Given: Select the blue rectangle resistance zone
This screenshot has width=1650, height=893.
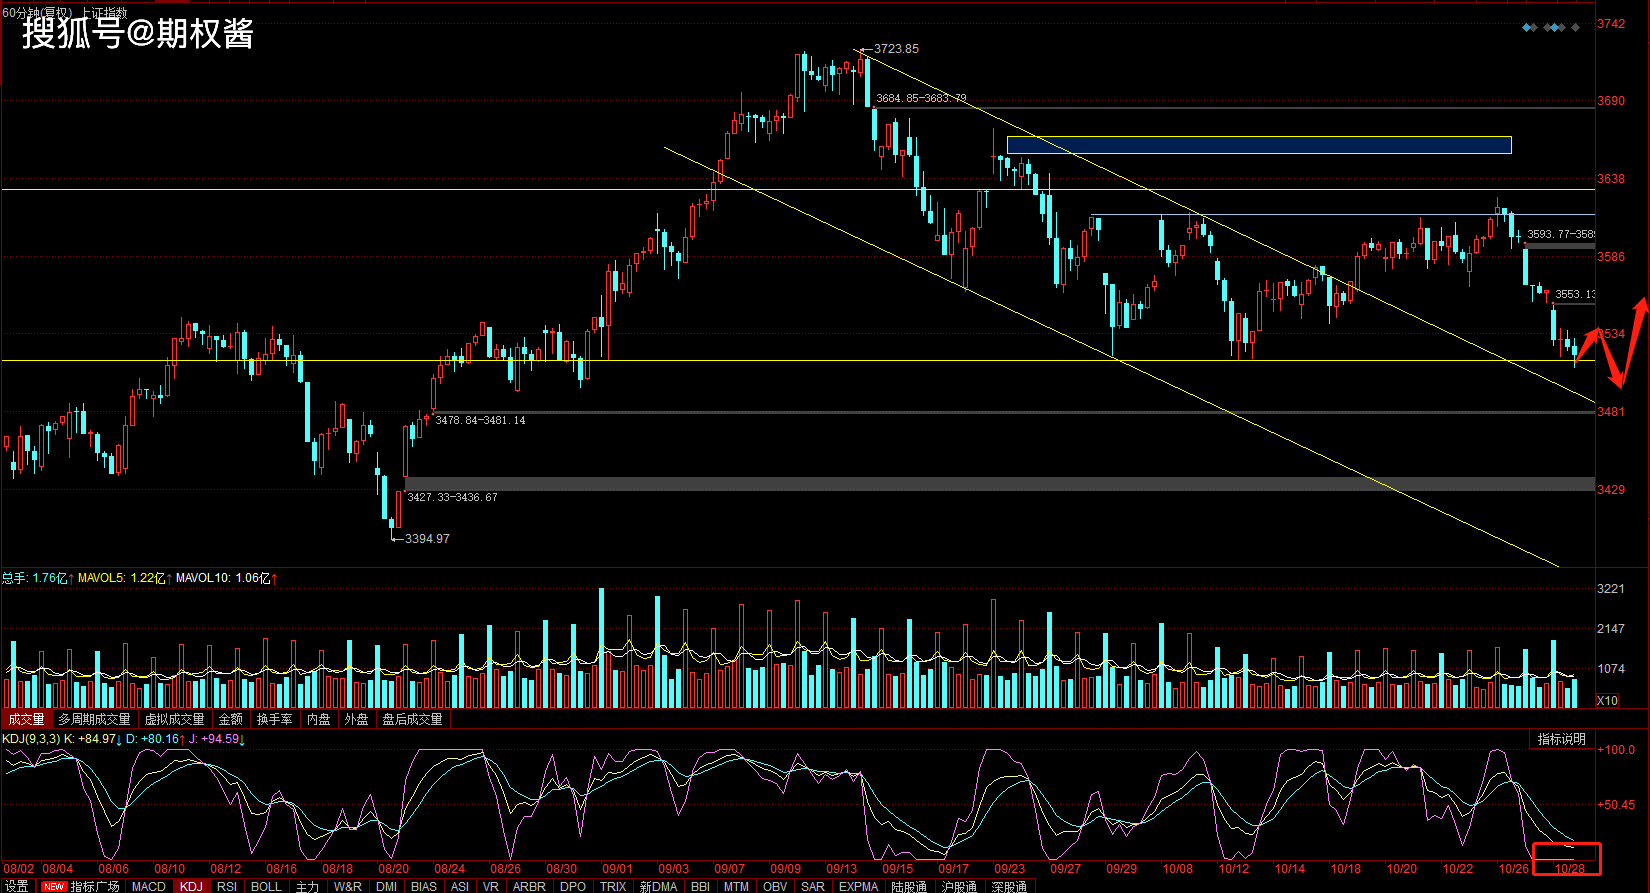Looking at the screenshot, I should pyautogui.click(x=1259, y=145).
